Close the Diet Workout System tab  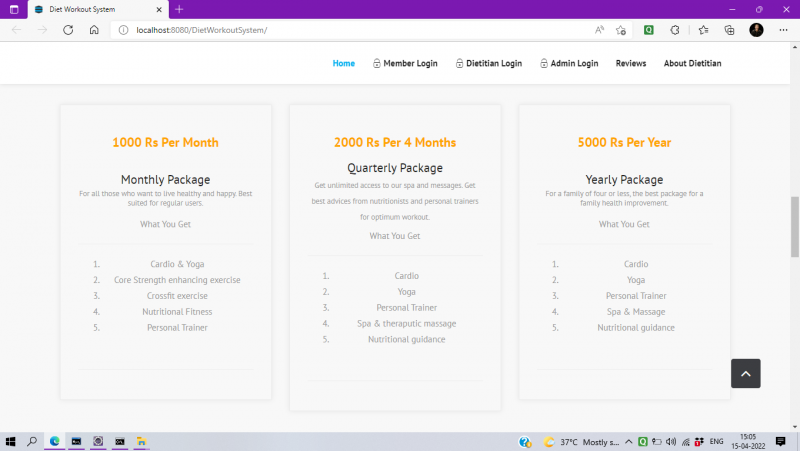pos(159,9)
